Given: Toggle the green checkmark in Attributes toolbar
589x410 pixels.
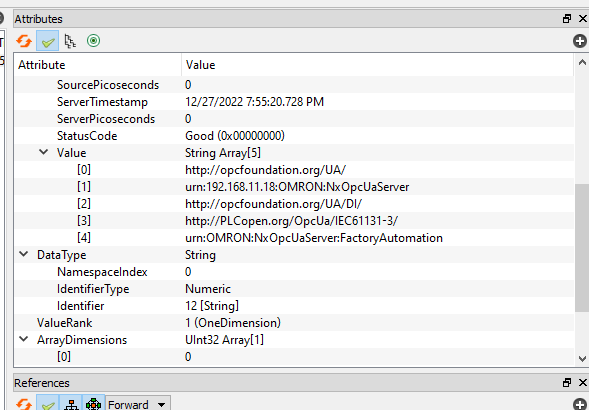Looking at the screenshot, I should click(48, 41).
